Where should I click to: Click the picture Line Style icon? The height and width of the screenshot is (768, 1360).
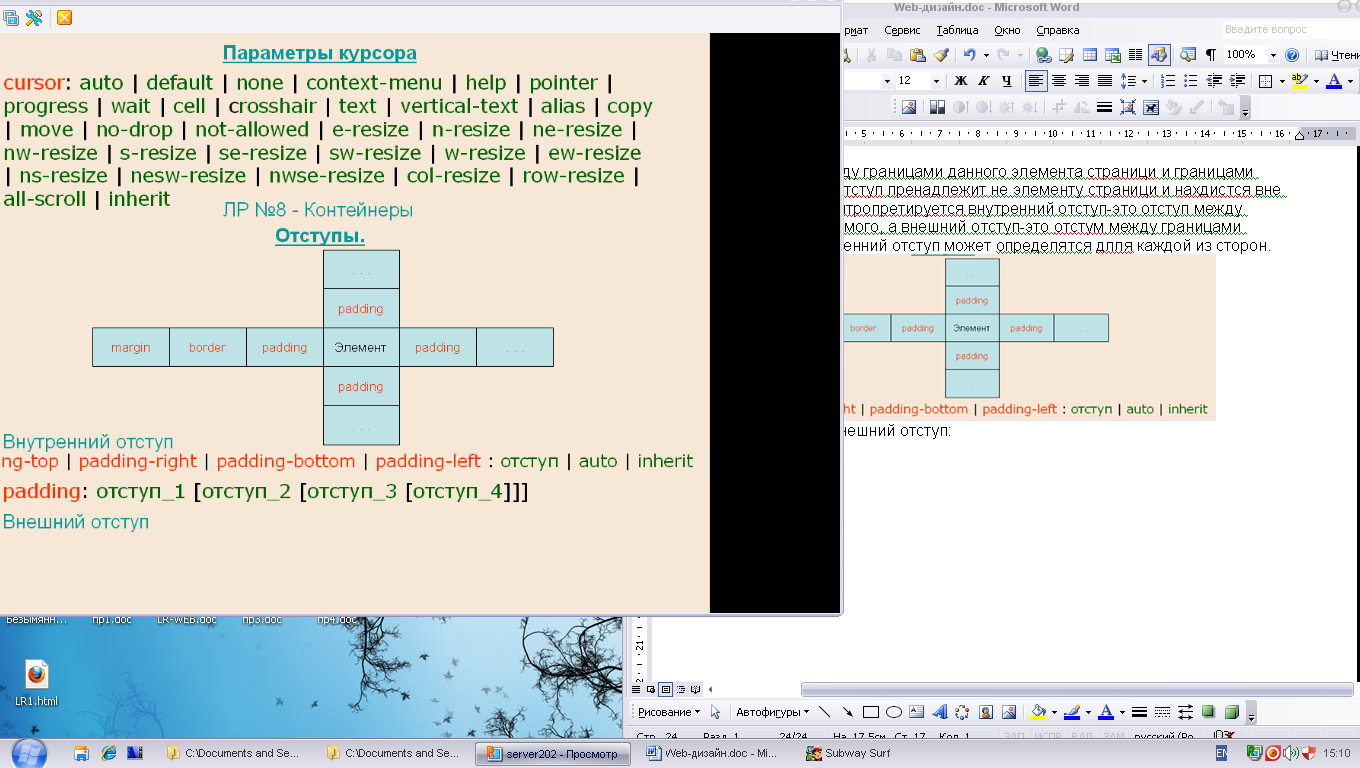1105,107
